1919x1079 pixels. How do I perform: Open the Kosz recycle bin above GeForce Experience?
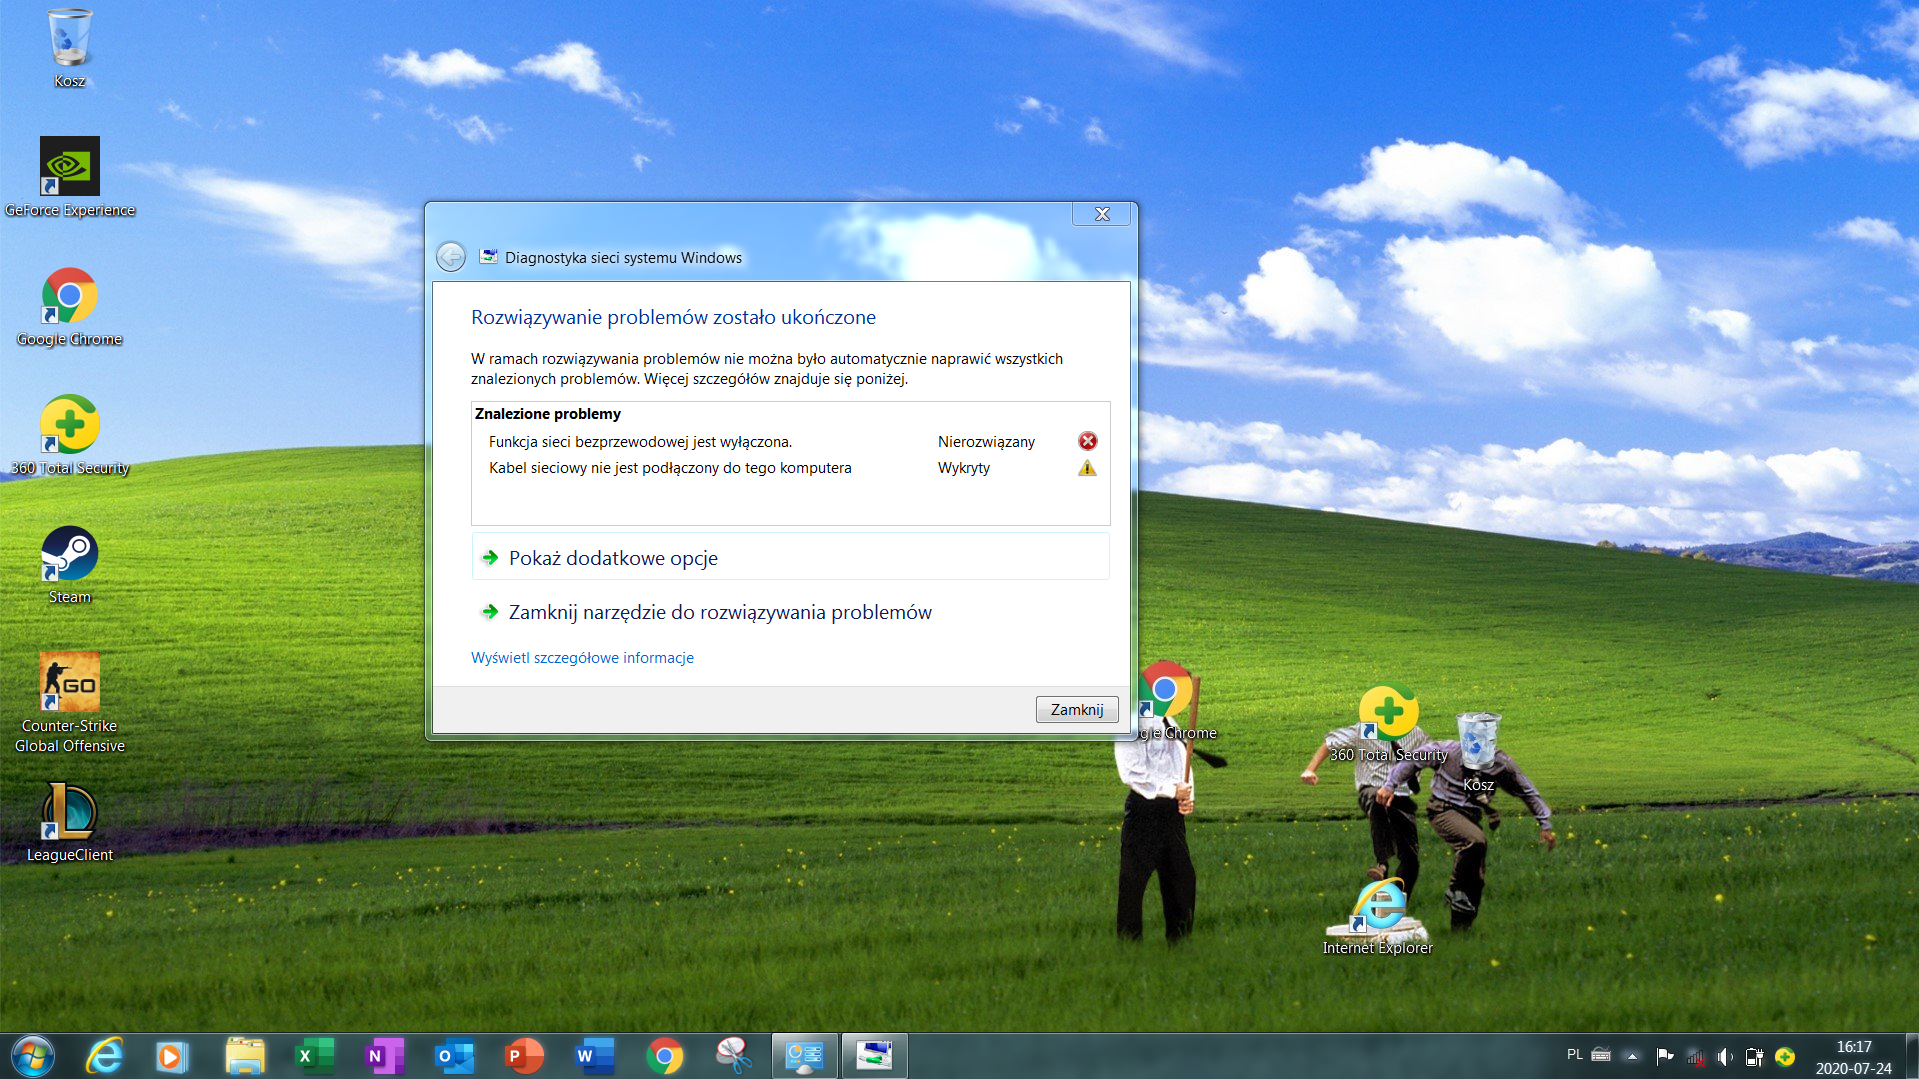(69, 49)
